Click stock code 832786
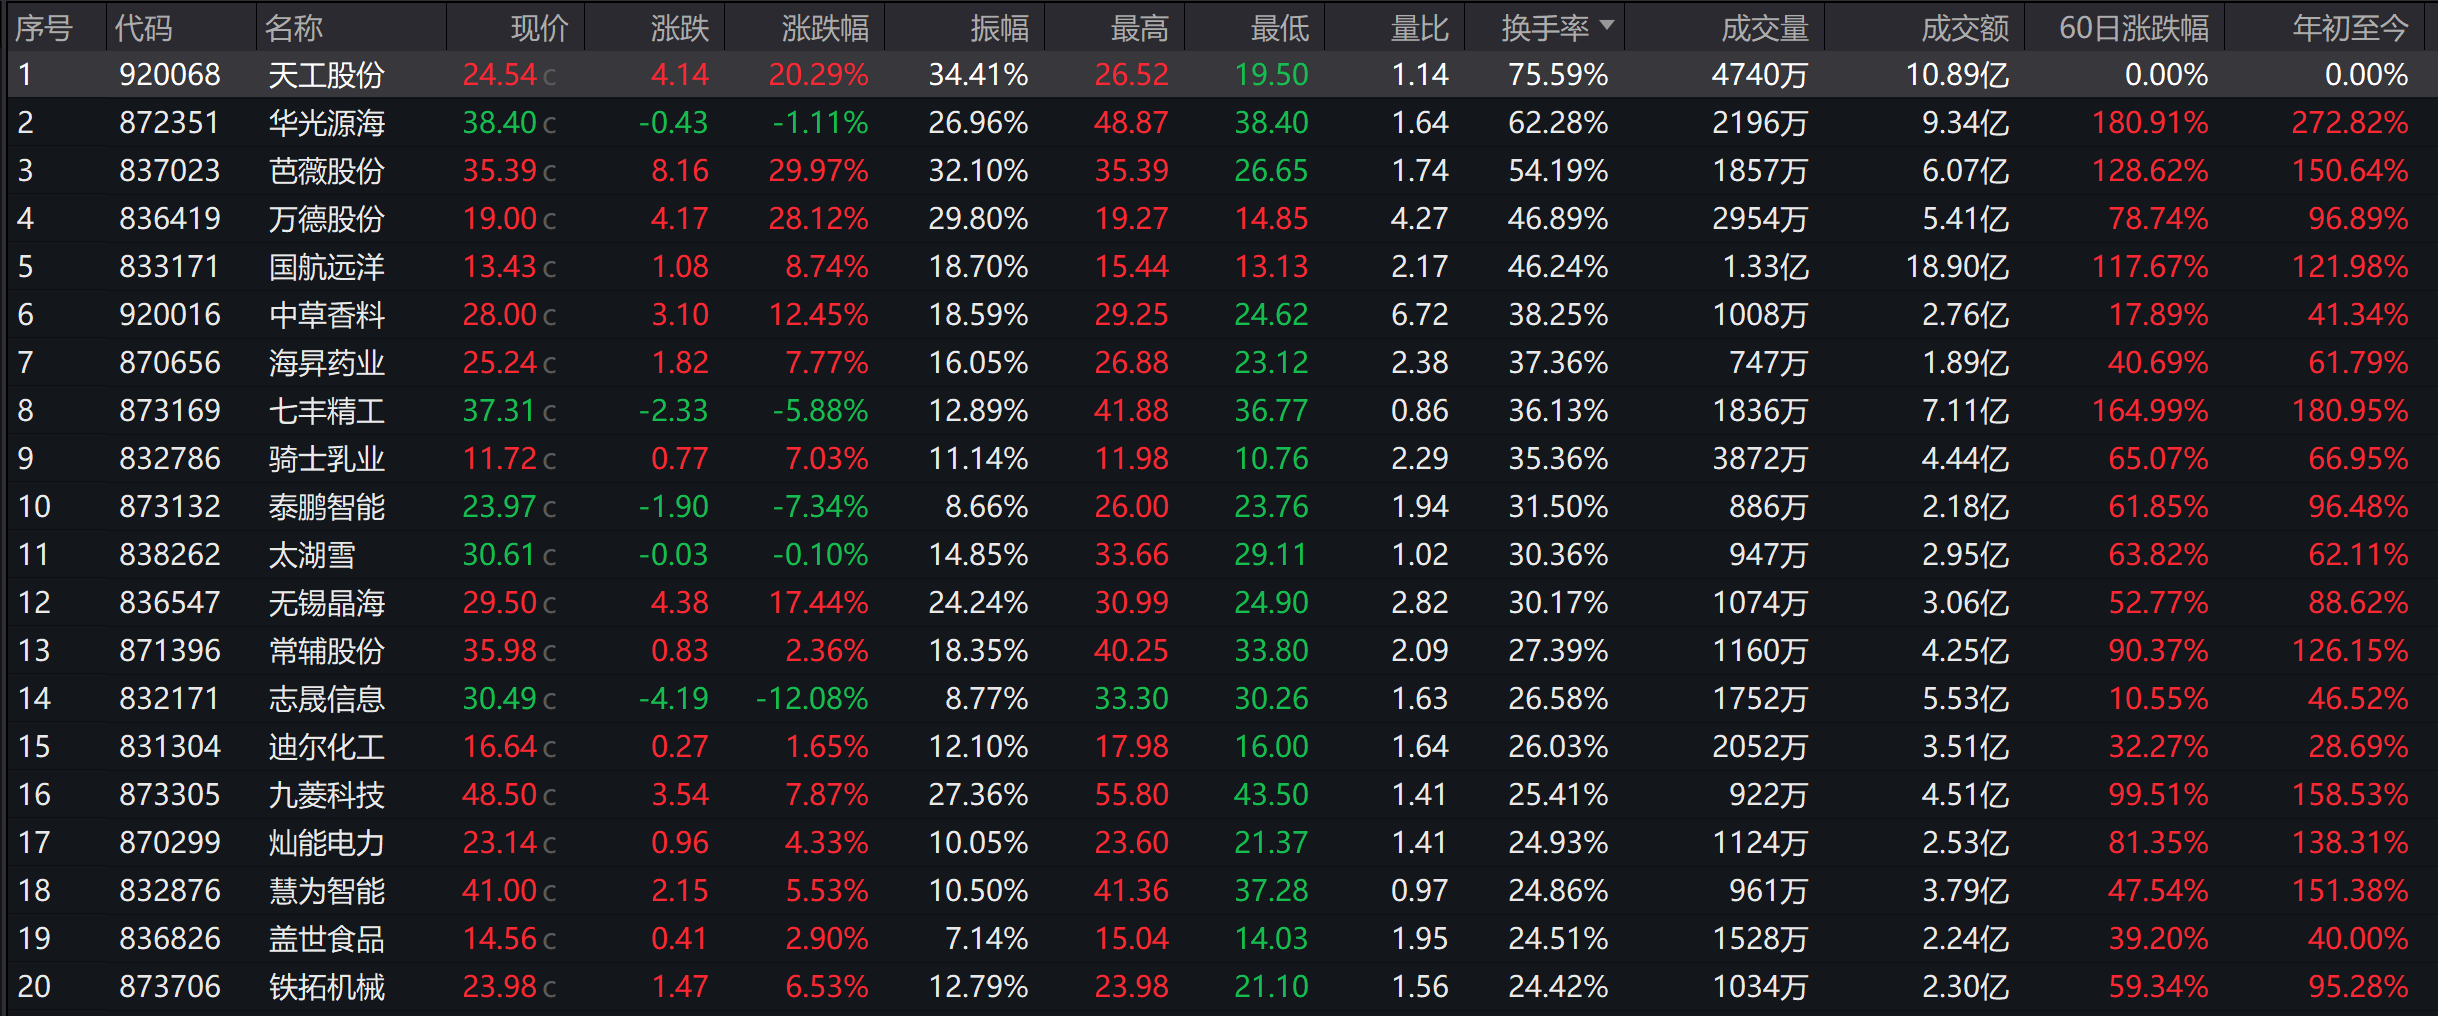Image resolution: width=2438 pixels, height=1016 pixels. point(170,459)
